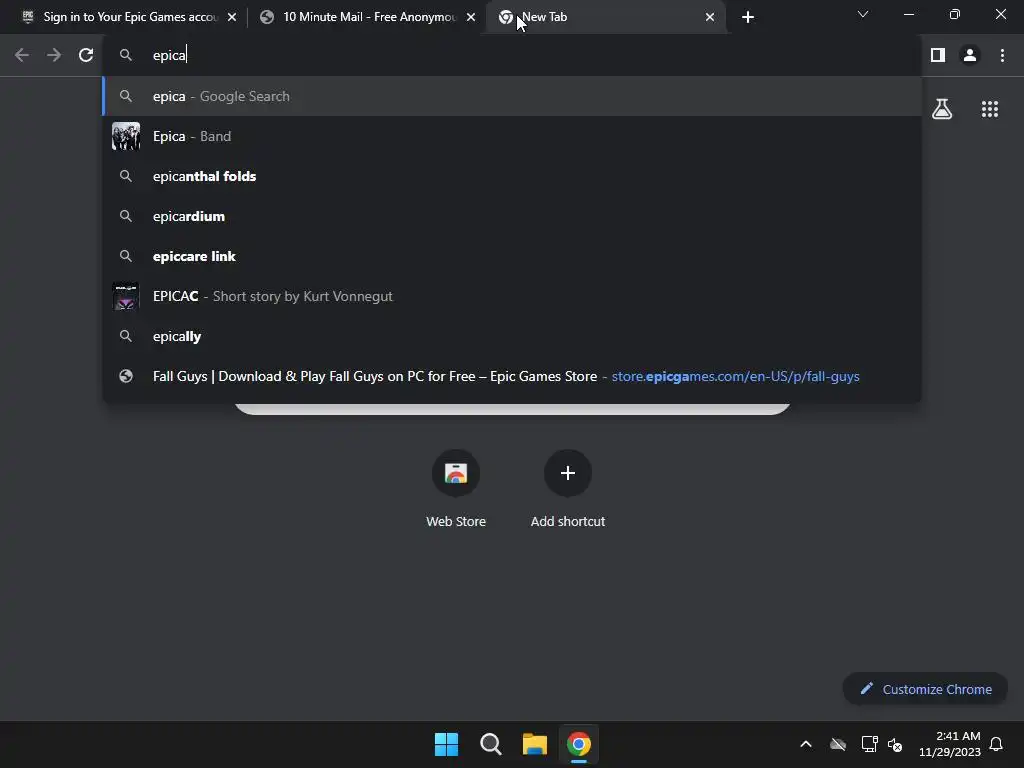Open the Web Store shortcut
This screenshot has width=1024, height=768.
(x=456, y=488)
